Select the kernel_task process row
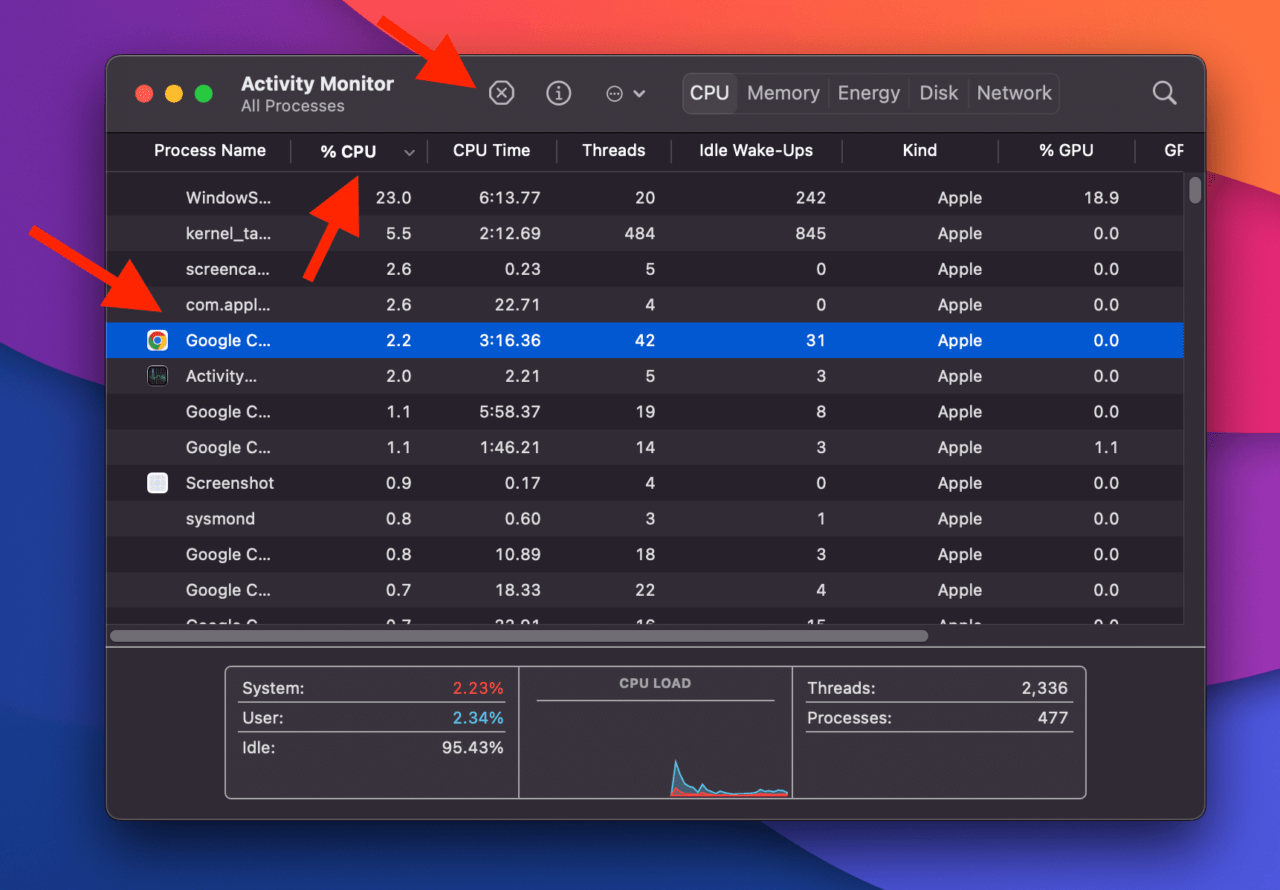 (x=300, y=233)
